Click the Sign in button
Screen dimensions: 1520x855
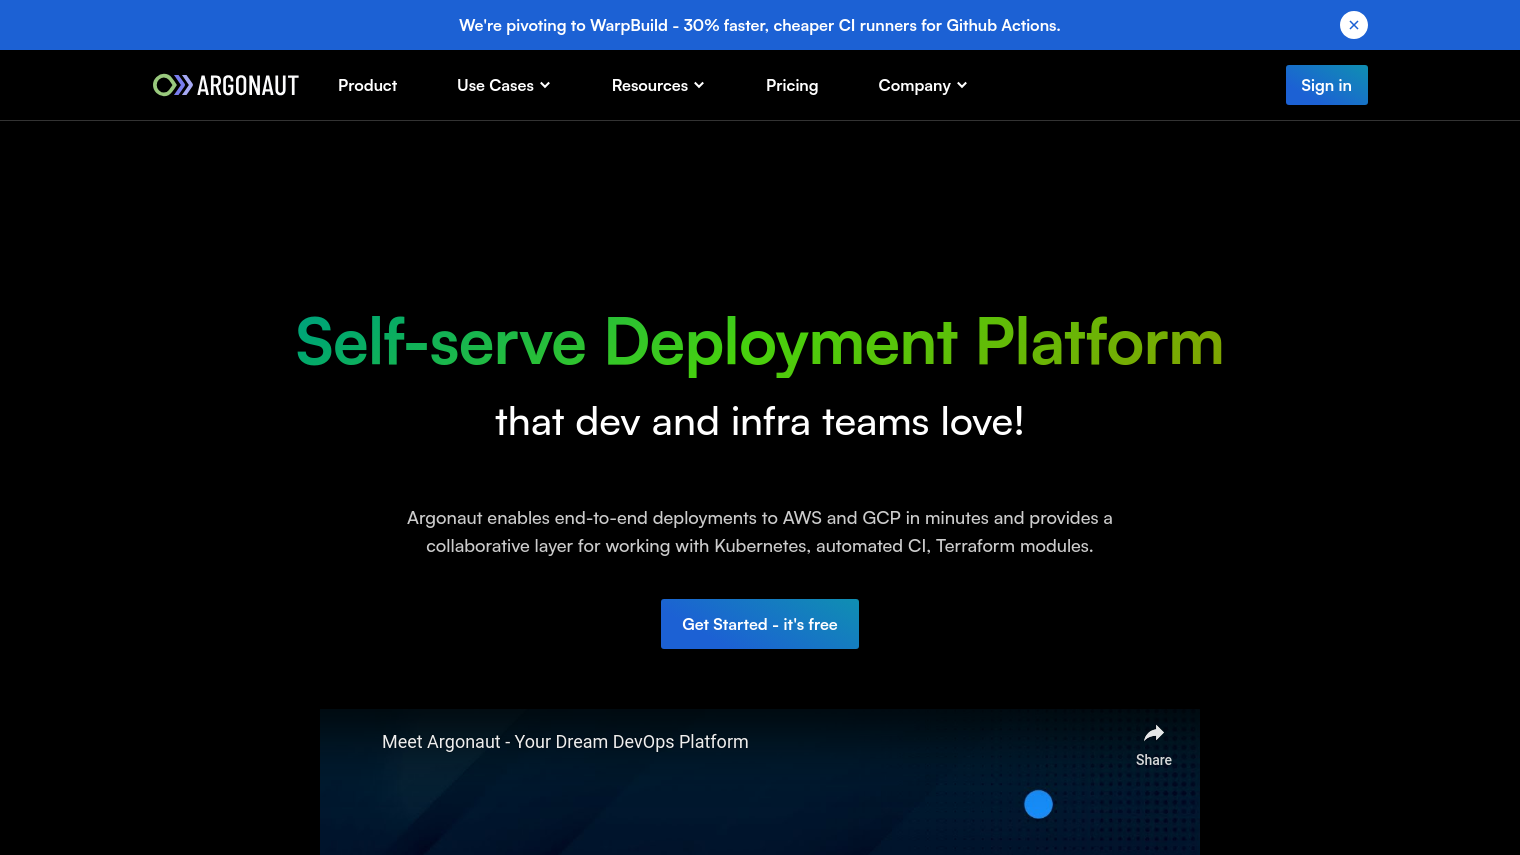click(1326, 85)
